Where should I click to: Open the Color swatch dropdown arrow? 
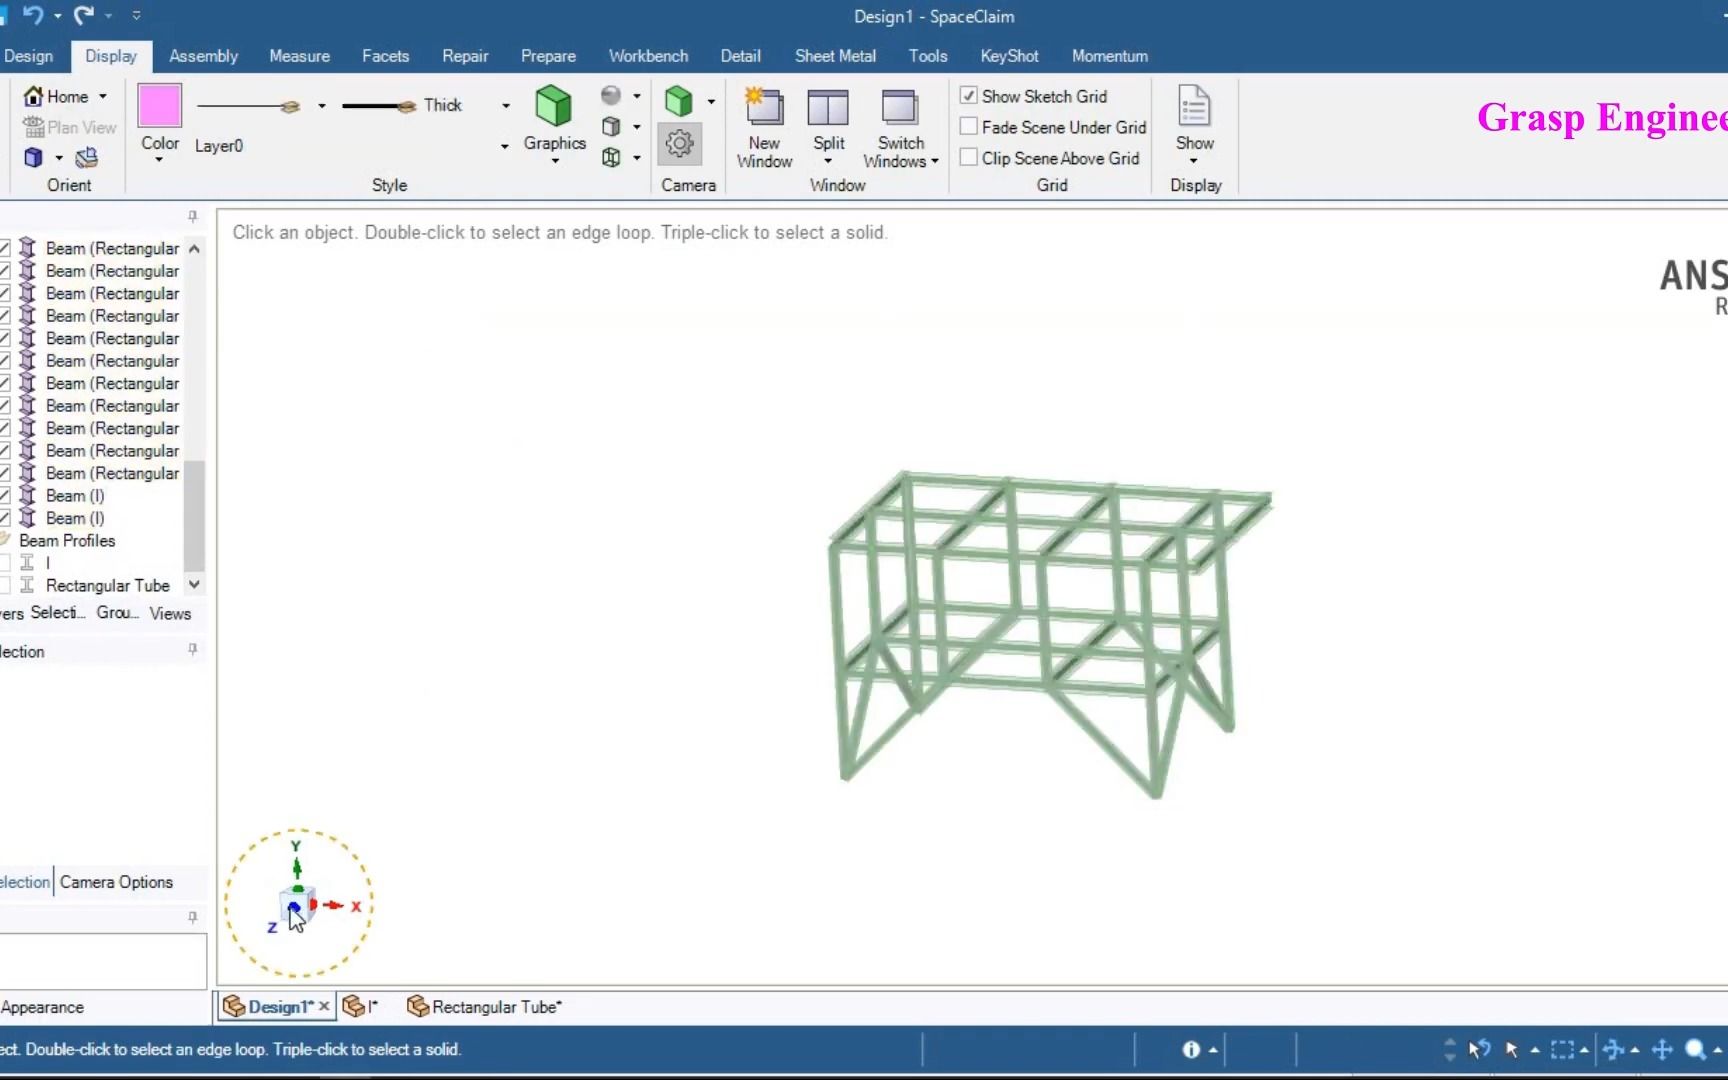click(158, 160)
